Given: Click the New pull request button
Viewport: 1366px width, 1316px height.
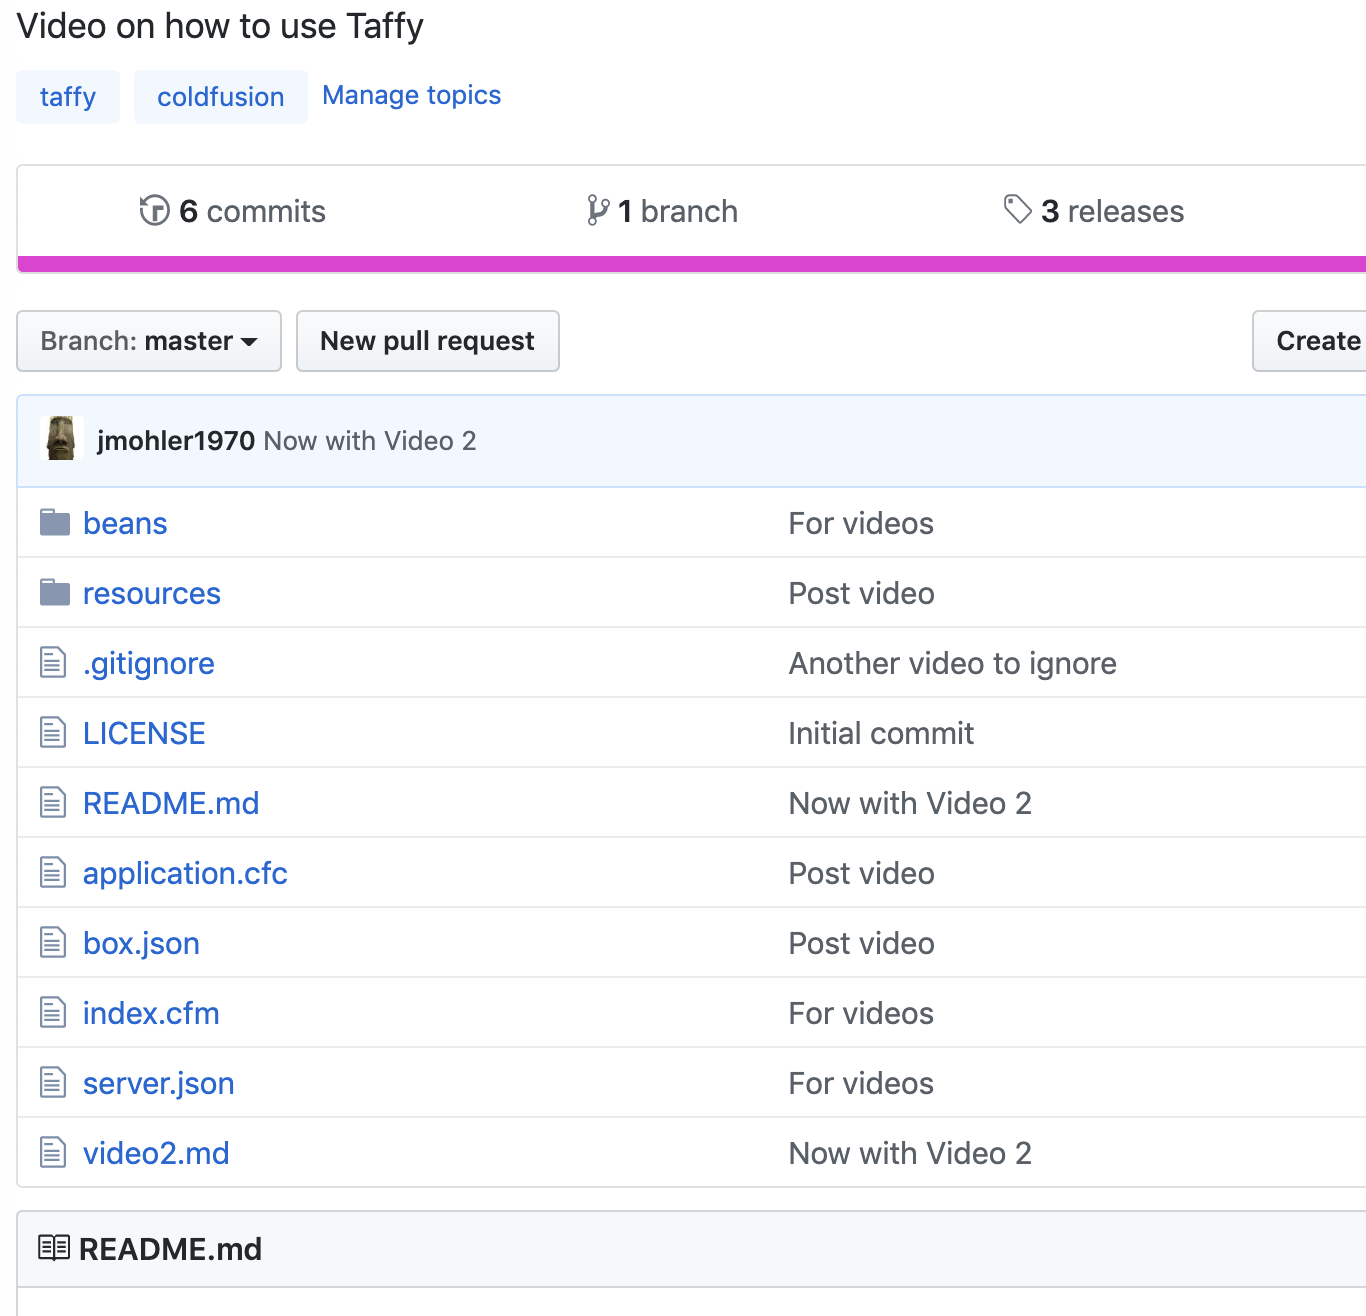Looking at the screenshot, I should [x=428, y=341].
